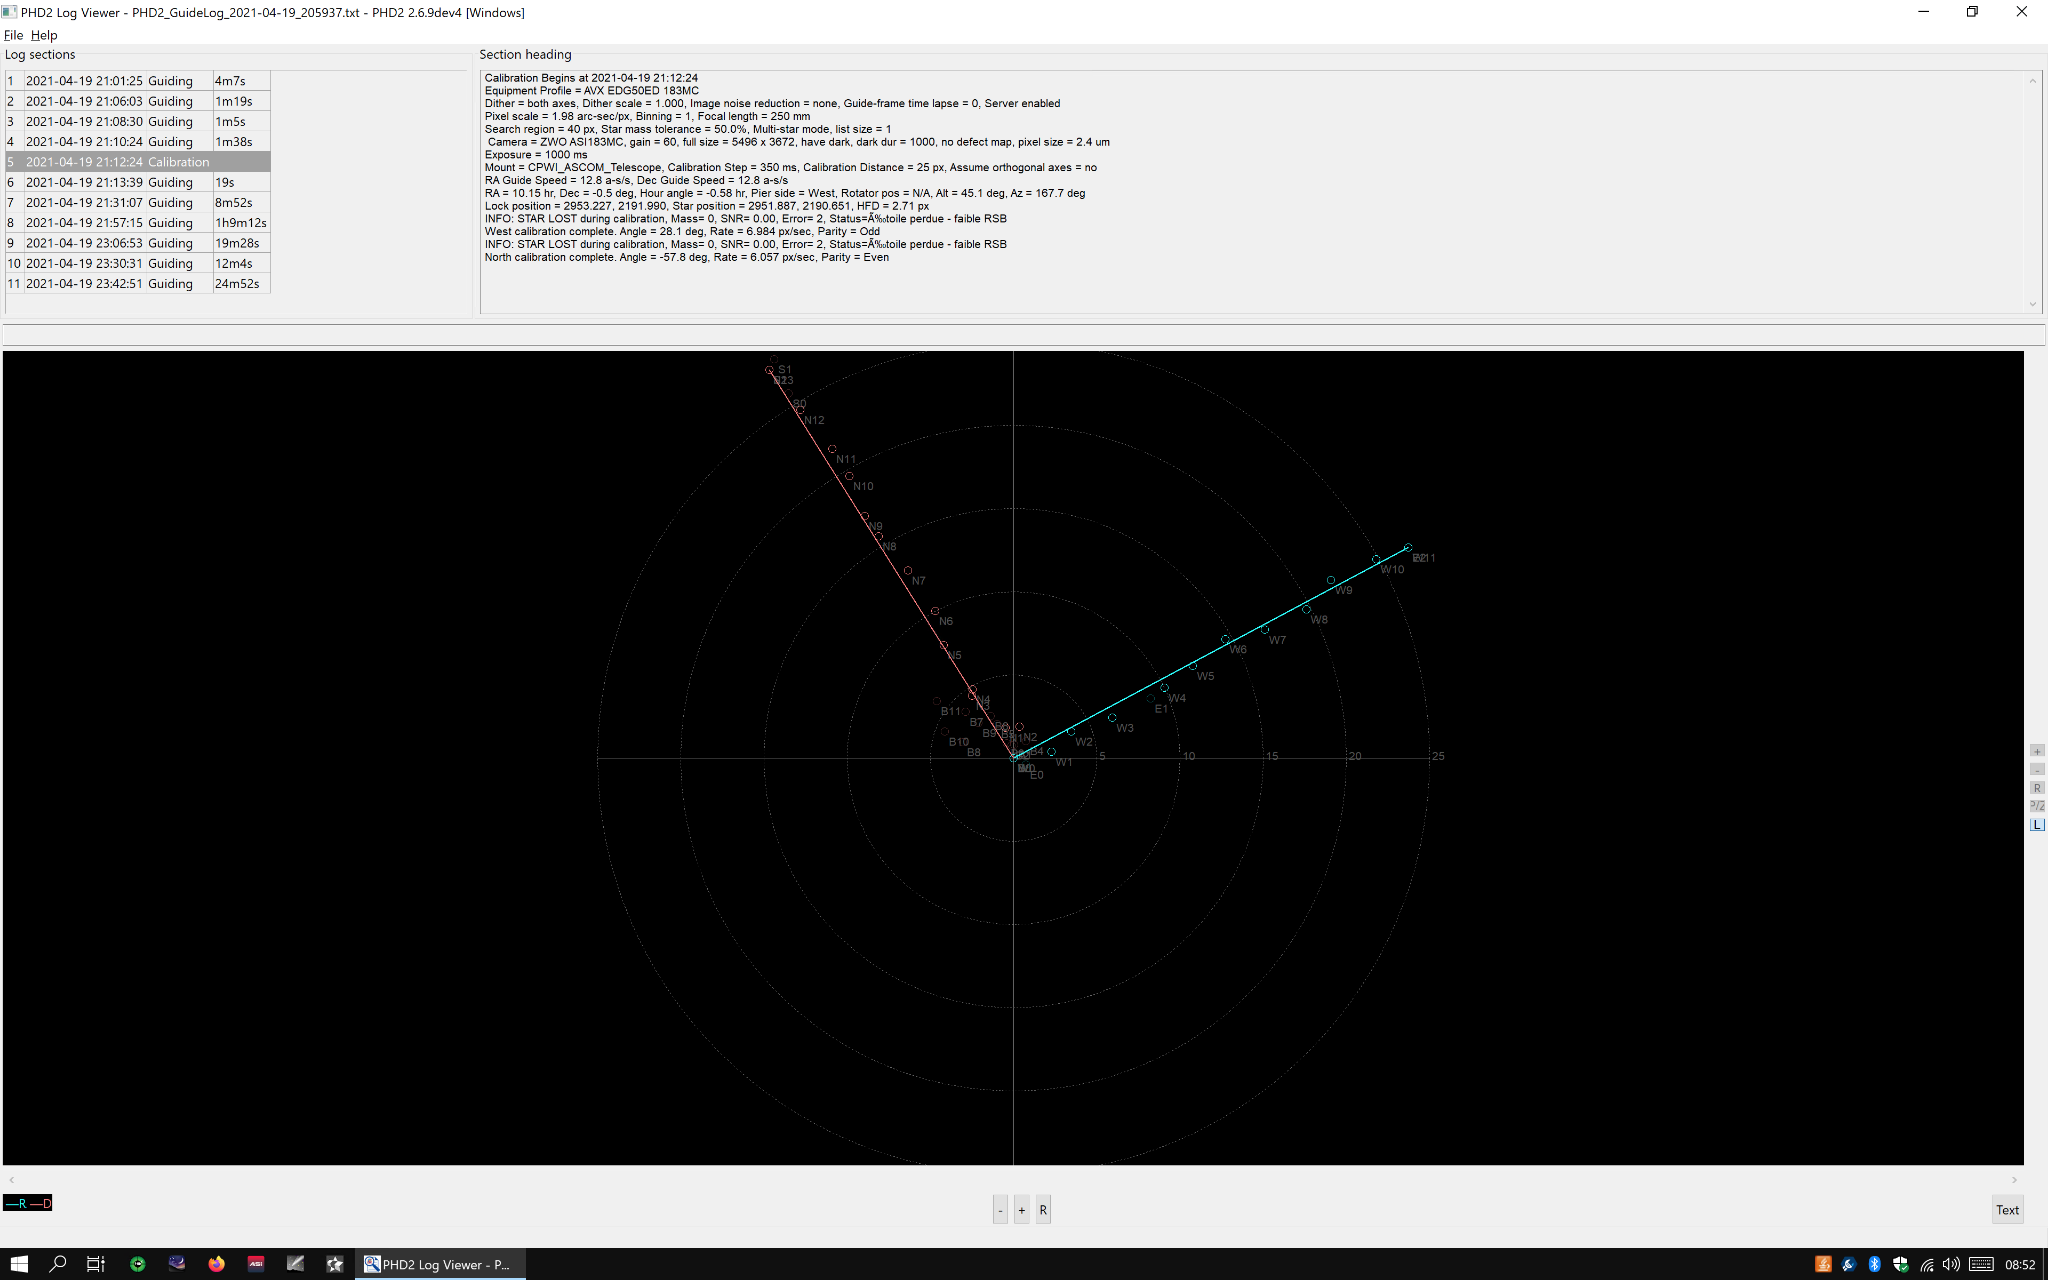This screenshot has width=2048, height=1280.
Task: Click the blue hexagon tray icon
Action: (x=1849, y=1264)
